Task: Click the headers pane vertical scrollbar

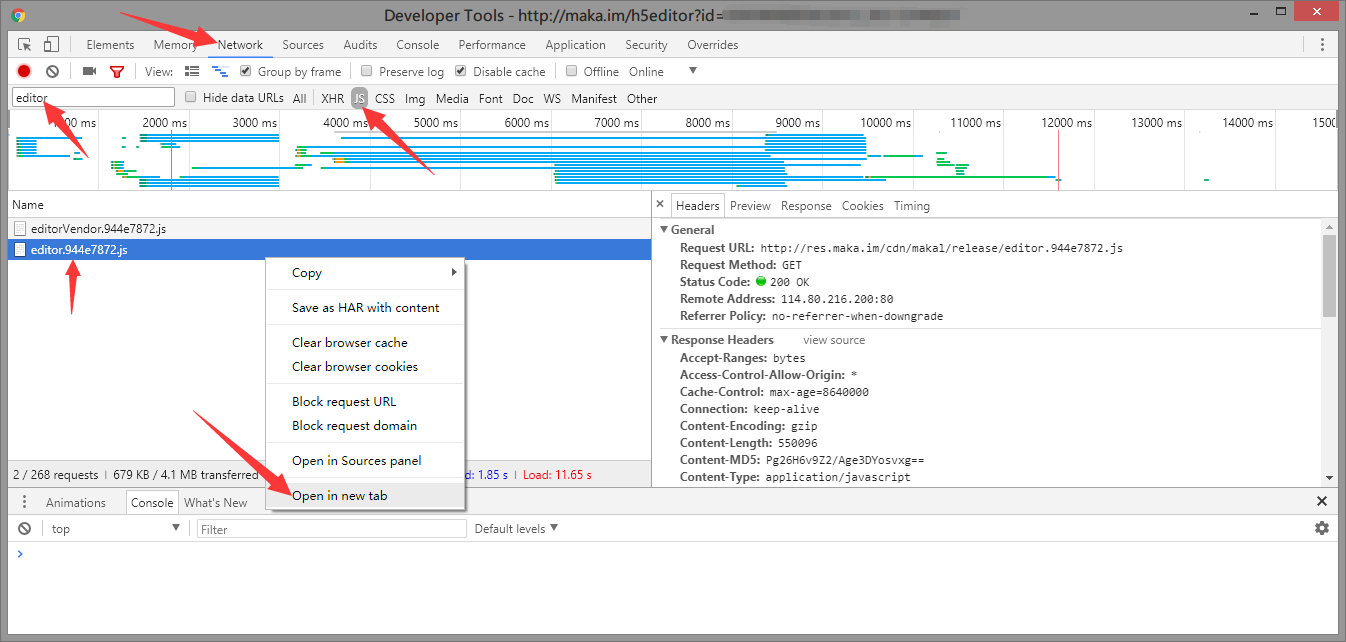Action: point(1329,275)
